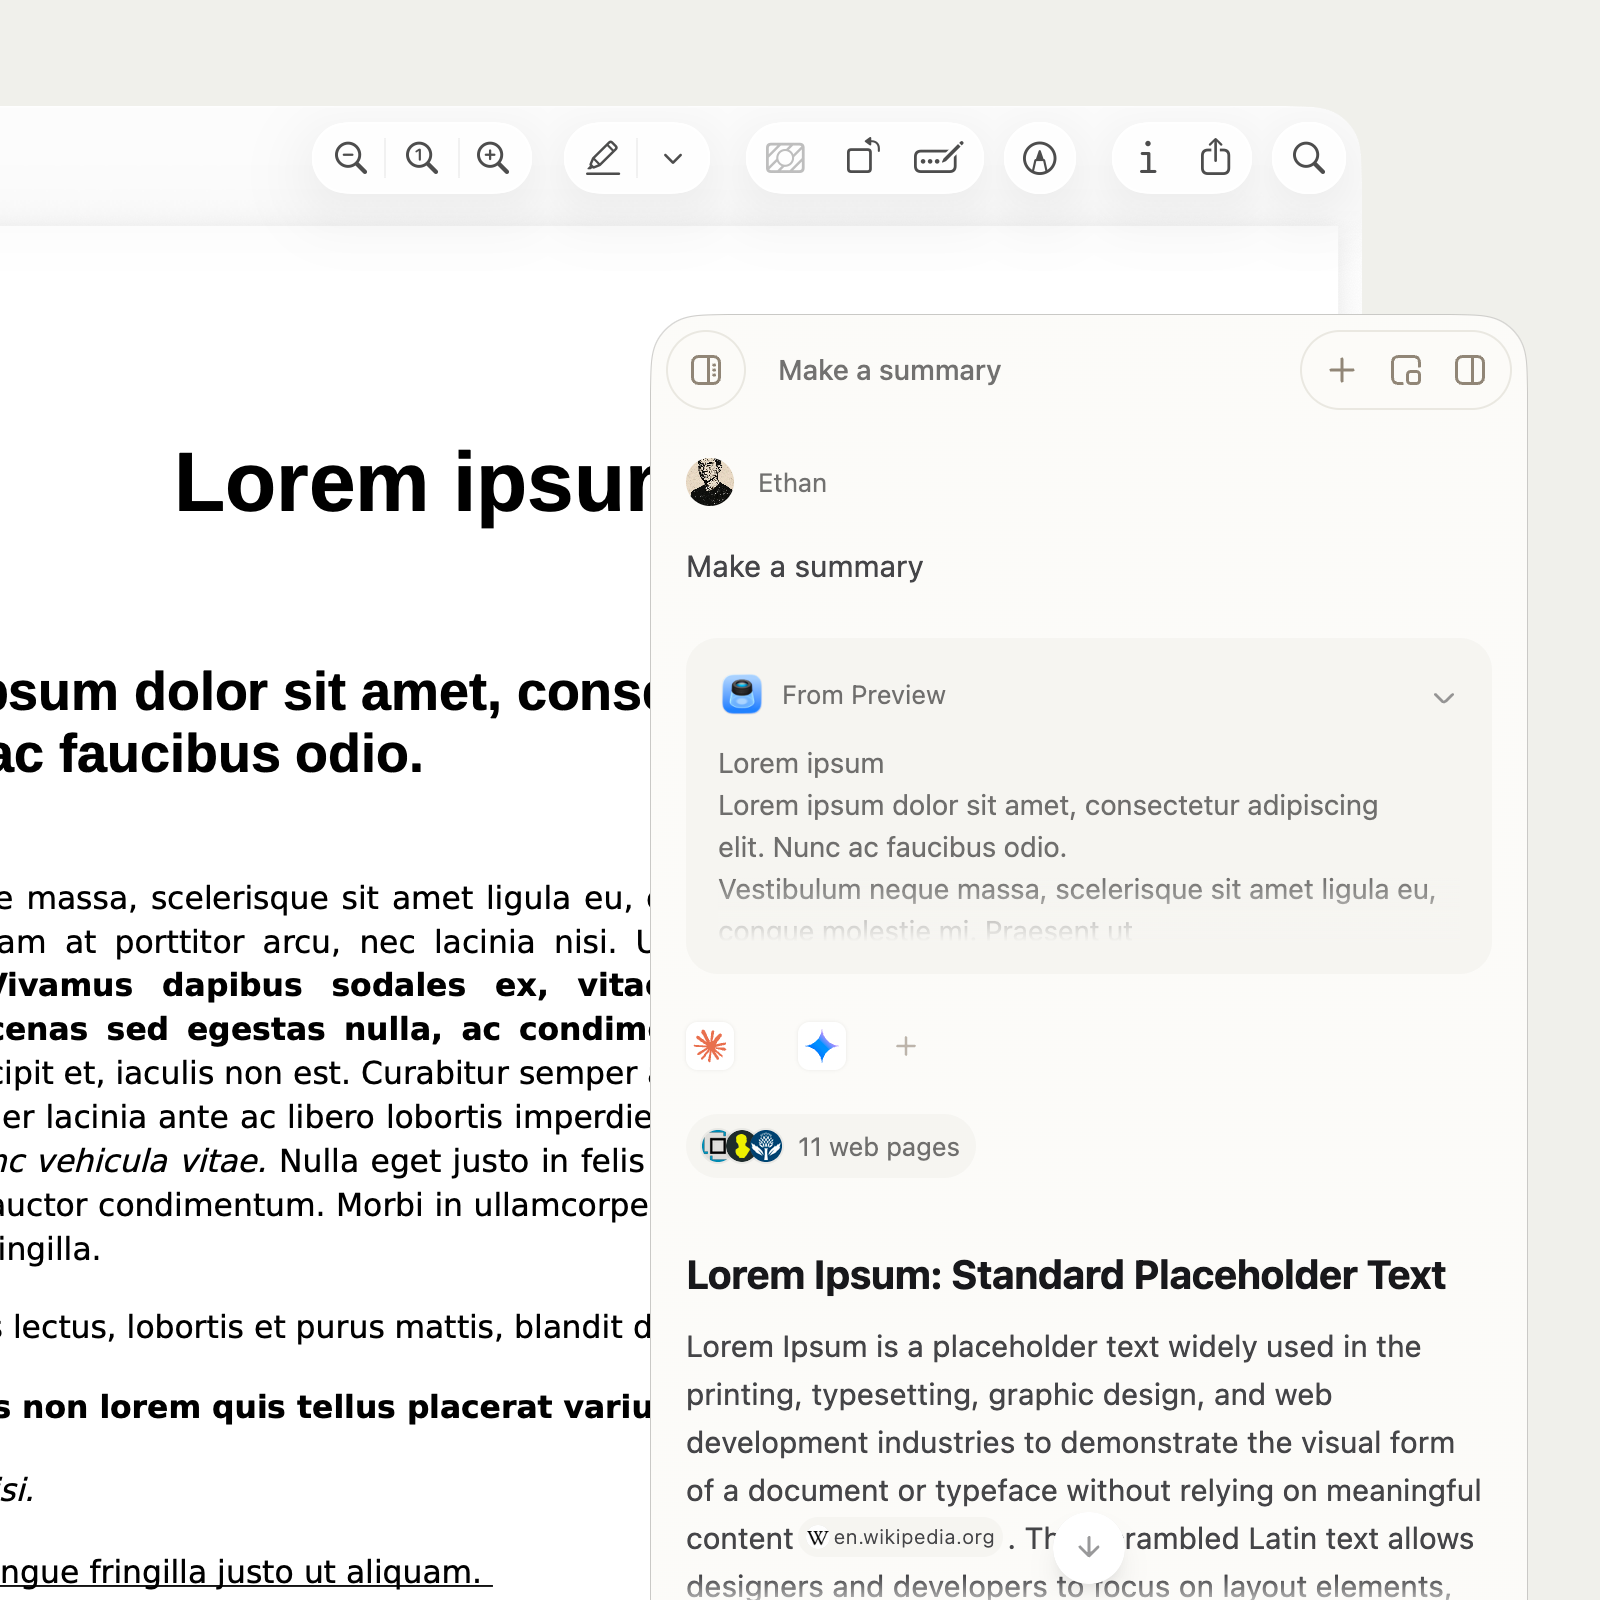Expand the markup tools dropdown chevron
Viewport: 1600px width, 1600px height.
tap(672, 157)
